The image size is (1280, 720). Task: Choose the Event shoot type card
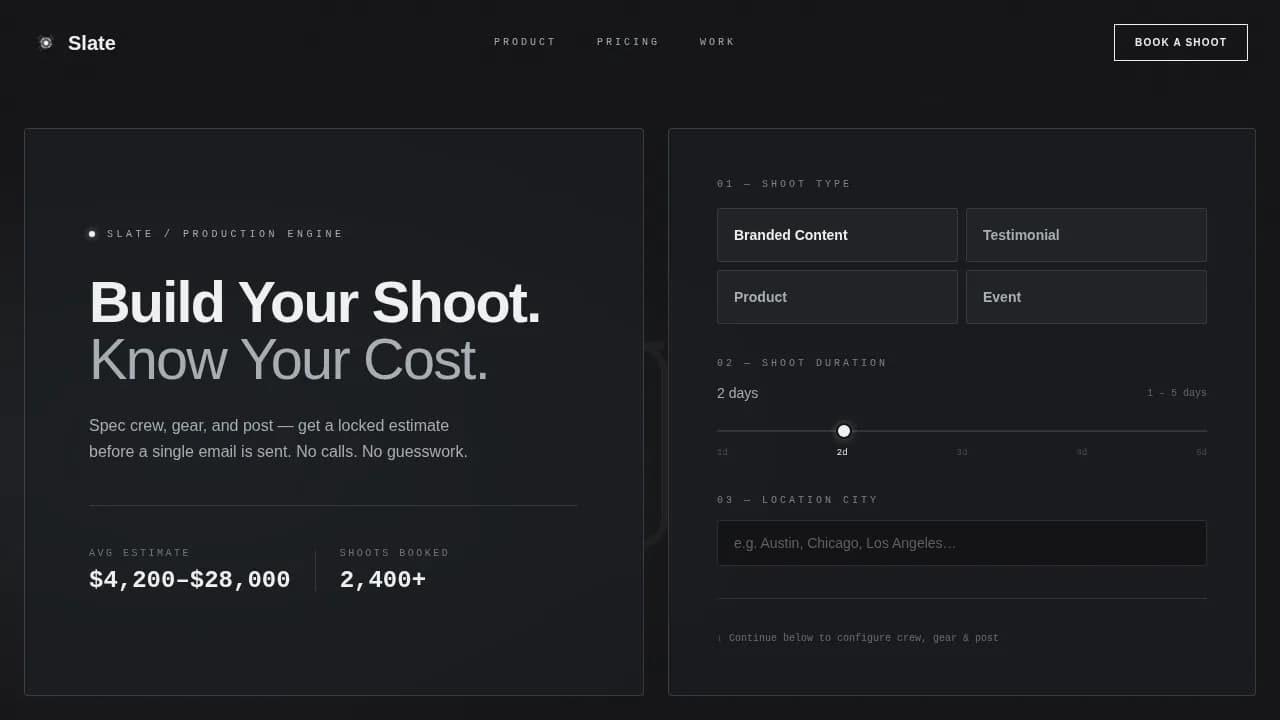(x=1086, y=297)
